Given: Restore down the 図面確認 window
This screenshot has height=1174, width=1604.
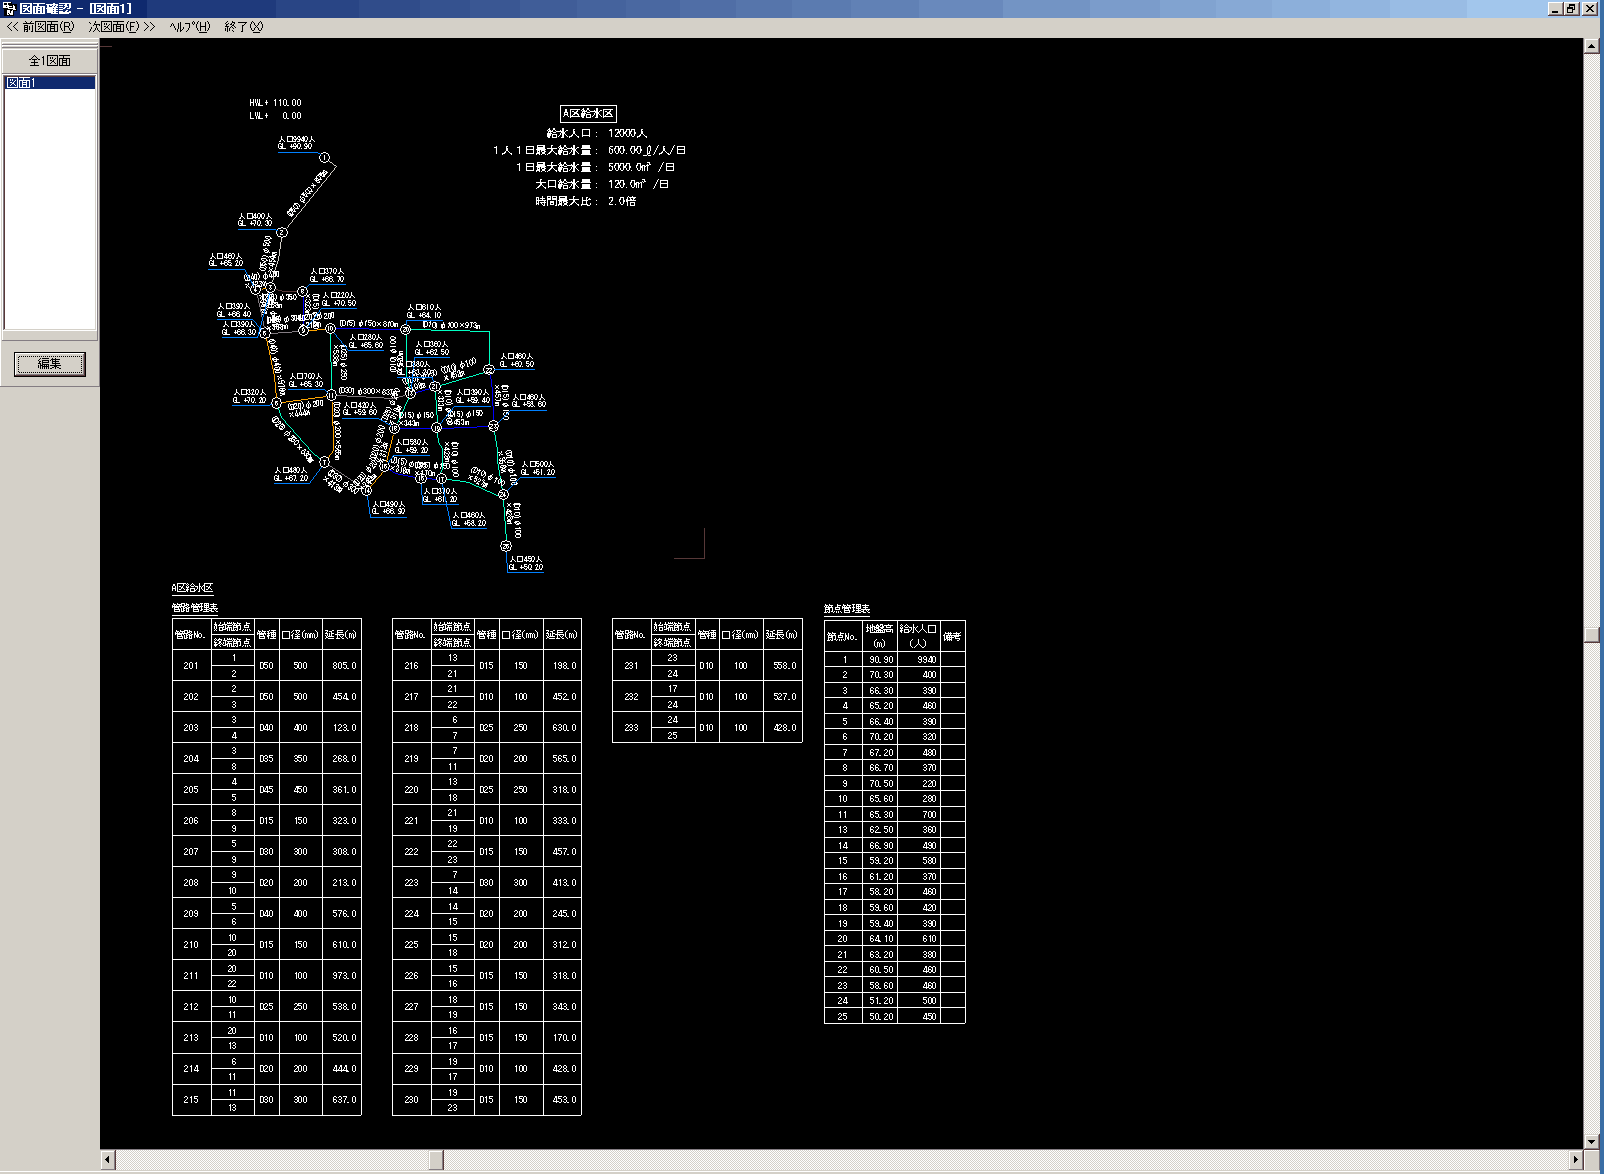Looking at the screenshot, I should coord(1571,8).
